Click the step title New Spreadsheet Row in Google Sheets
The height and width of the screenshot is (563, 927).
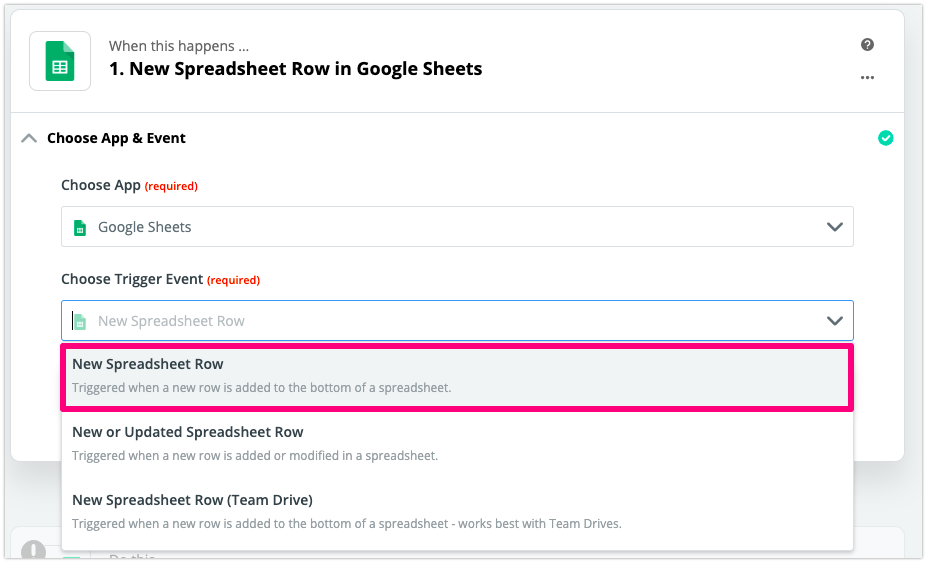click(x=296, y=69)
